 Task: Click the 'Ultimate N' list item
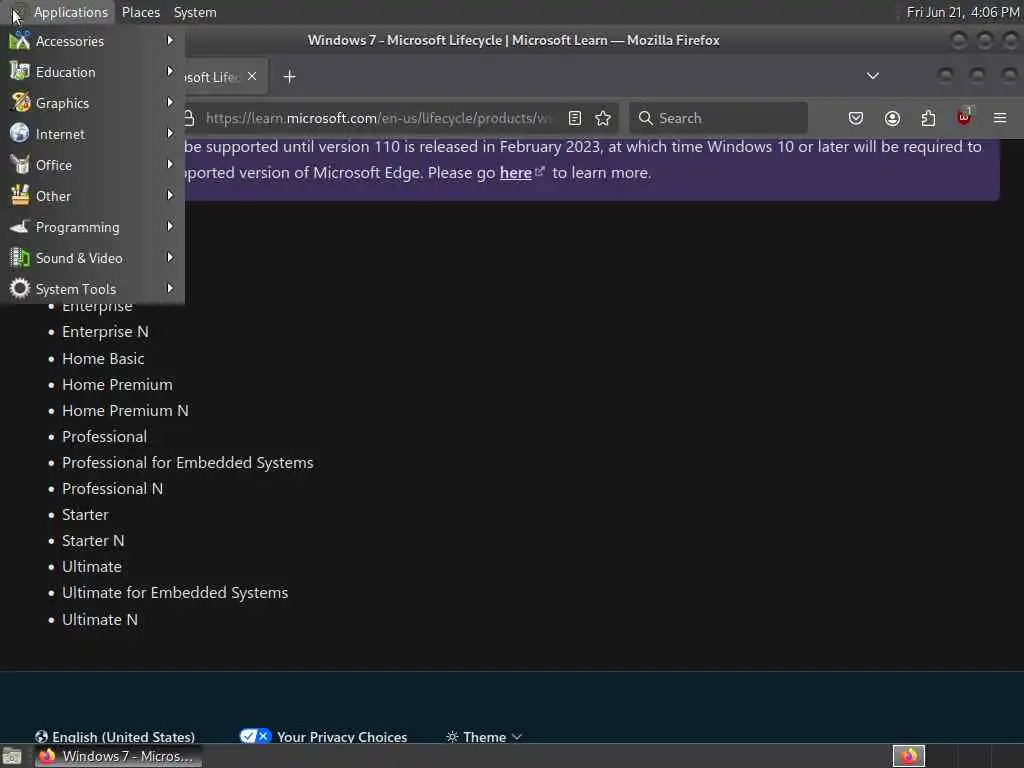coord(100,620)
